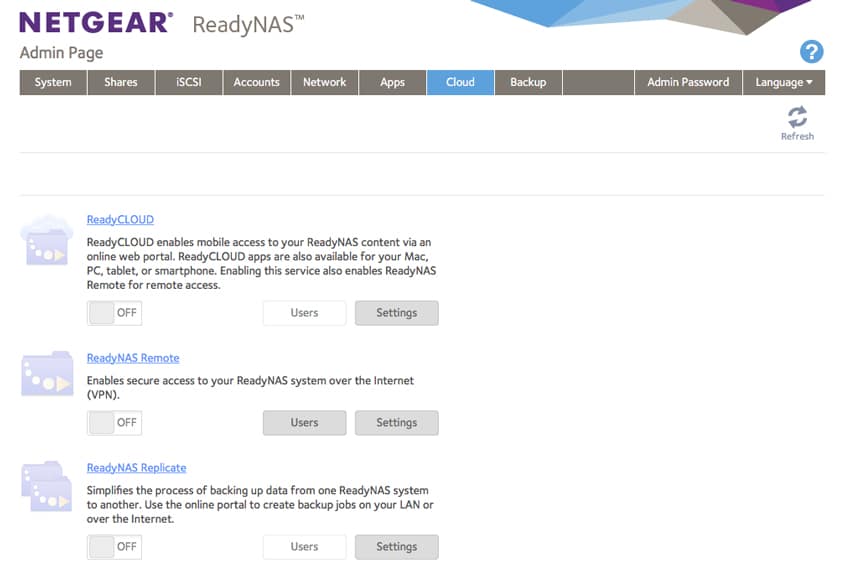Open Settings for ReadyNAS Replicate
Screen dimensions: 850x576
(397, 547)
